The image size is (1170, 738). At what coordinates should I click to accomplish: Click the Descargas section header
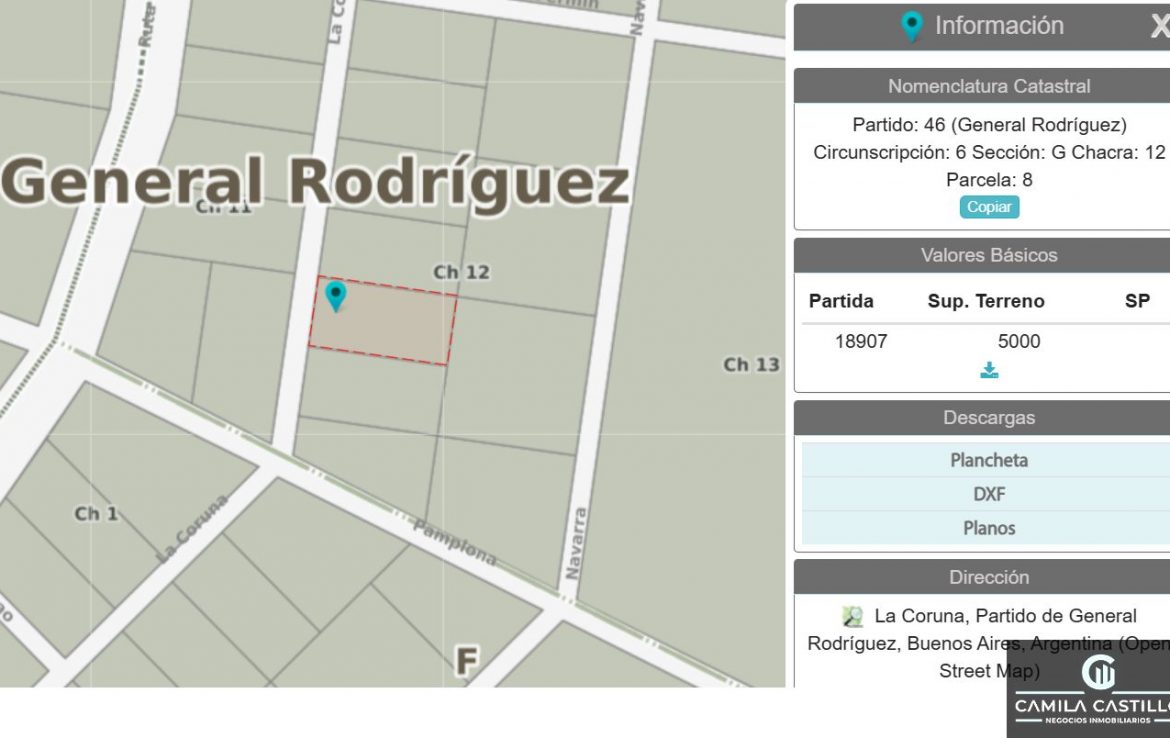(x=988, y=417)
